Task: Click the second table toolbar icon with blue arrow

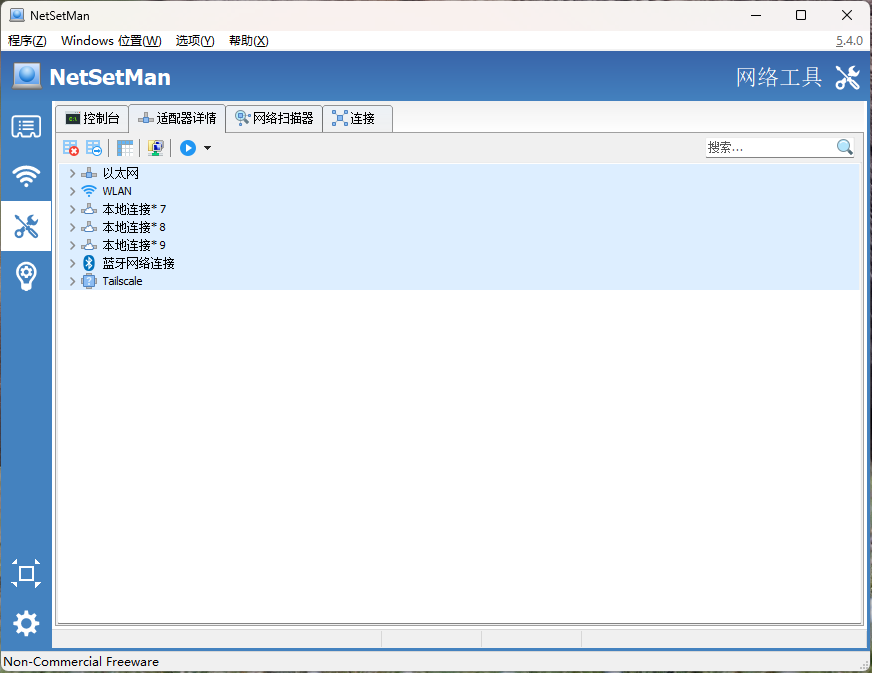Action: [94, 148]
